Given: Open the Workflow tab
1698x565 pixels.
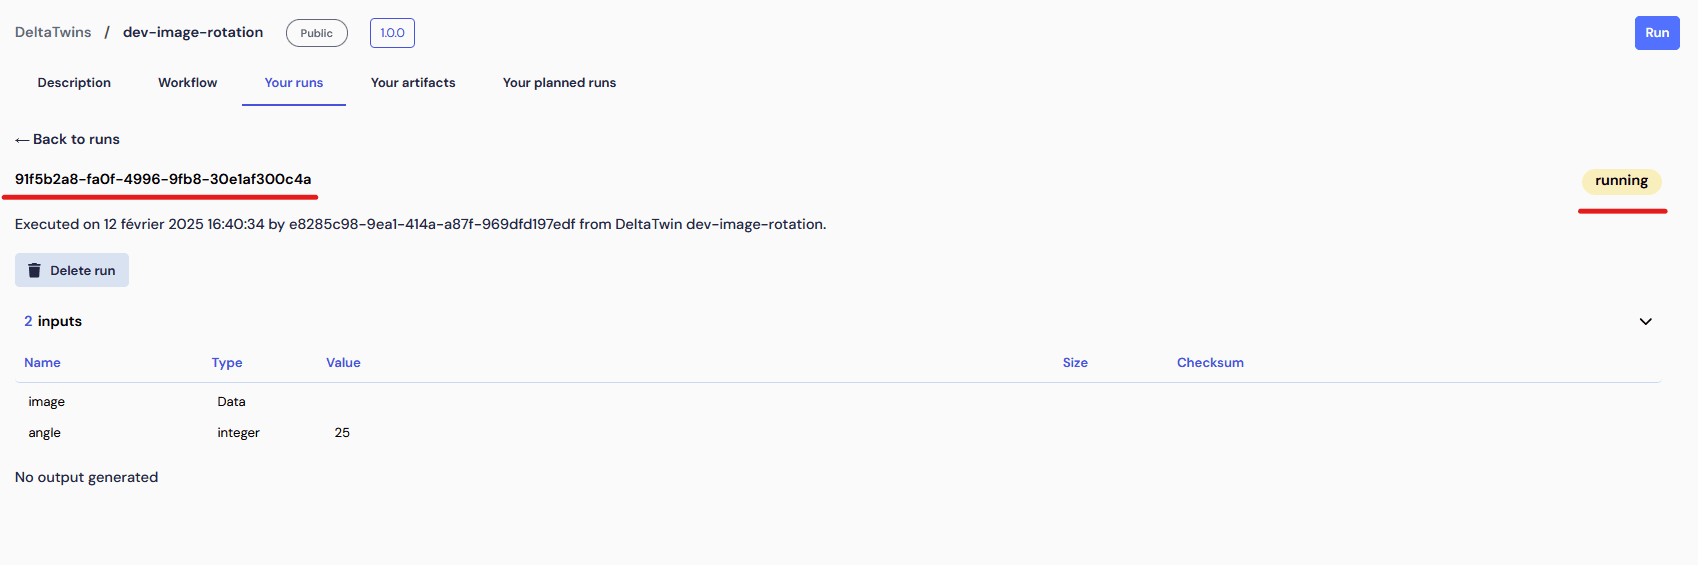Looking at the screenshot, I should click(x=187, y=83).
